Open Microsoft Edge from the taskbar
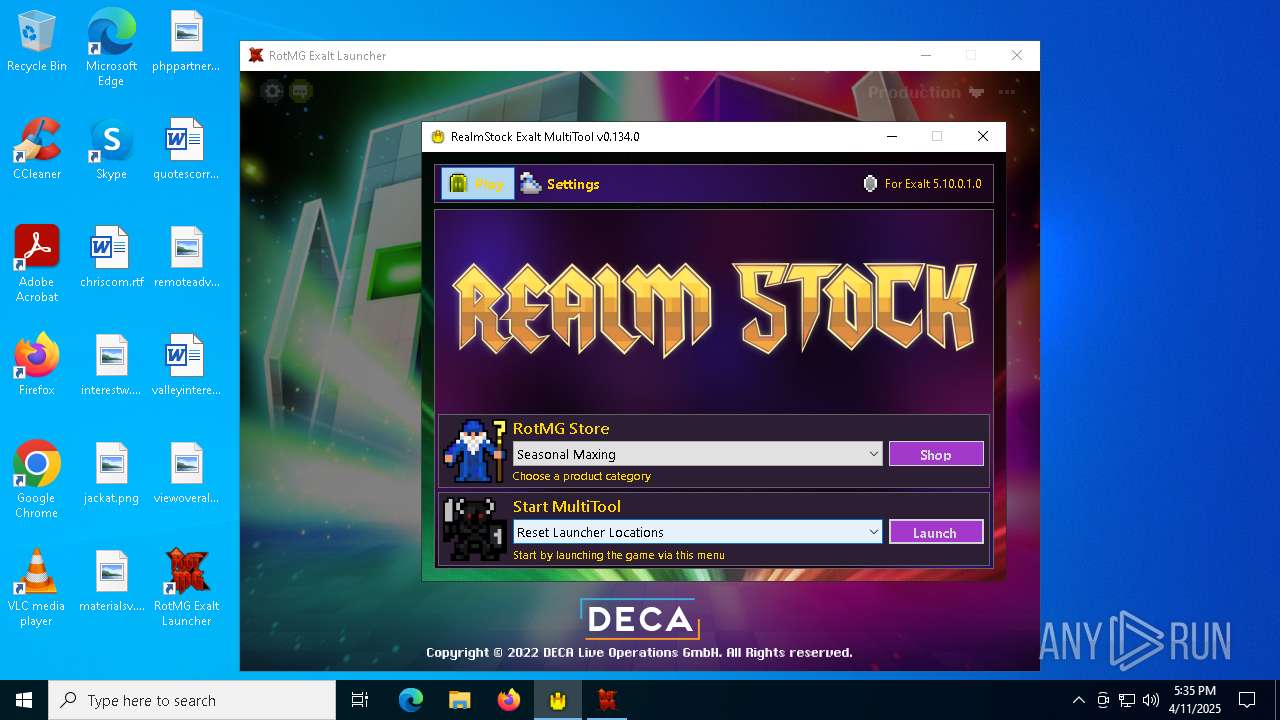This screenshot has height=720, width=1280. pos(411,700)
